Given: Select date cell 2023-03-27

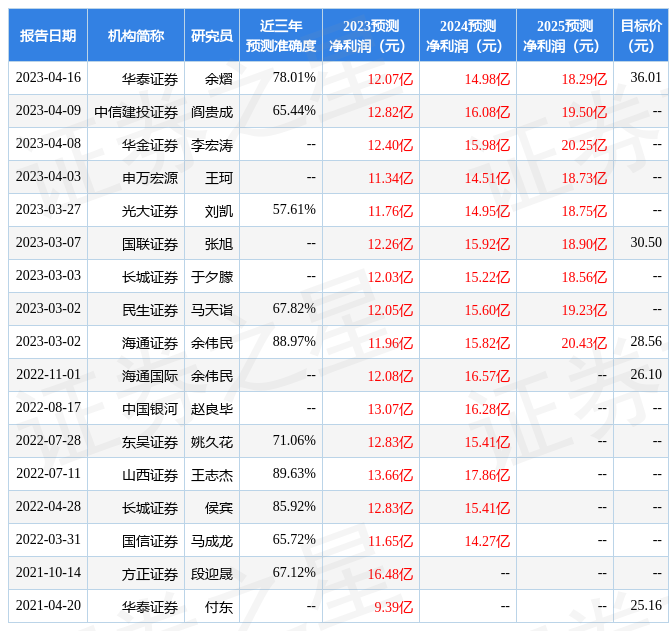Looking at the screenshot, I should point(48,209).
